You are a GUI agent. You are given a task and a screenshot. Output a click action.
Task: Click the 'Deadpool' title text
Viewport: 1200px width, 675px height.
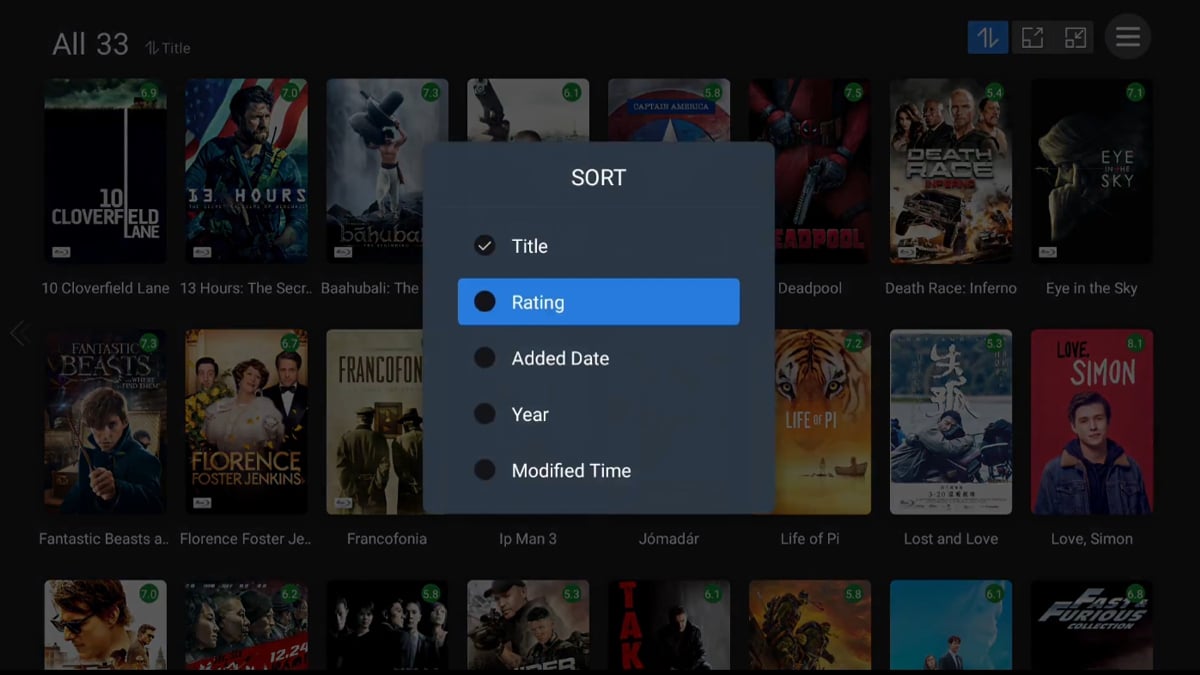coord(810,288)
